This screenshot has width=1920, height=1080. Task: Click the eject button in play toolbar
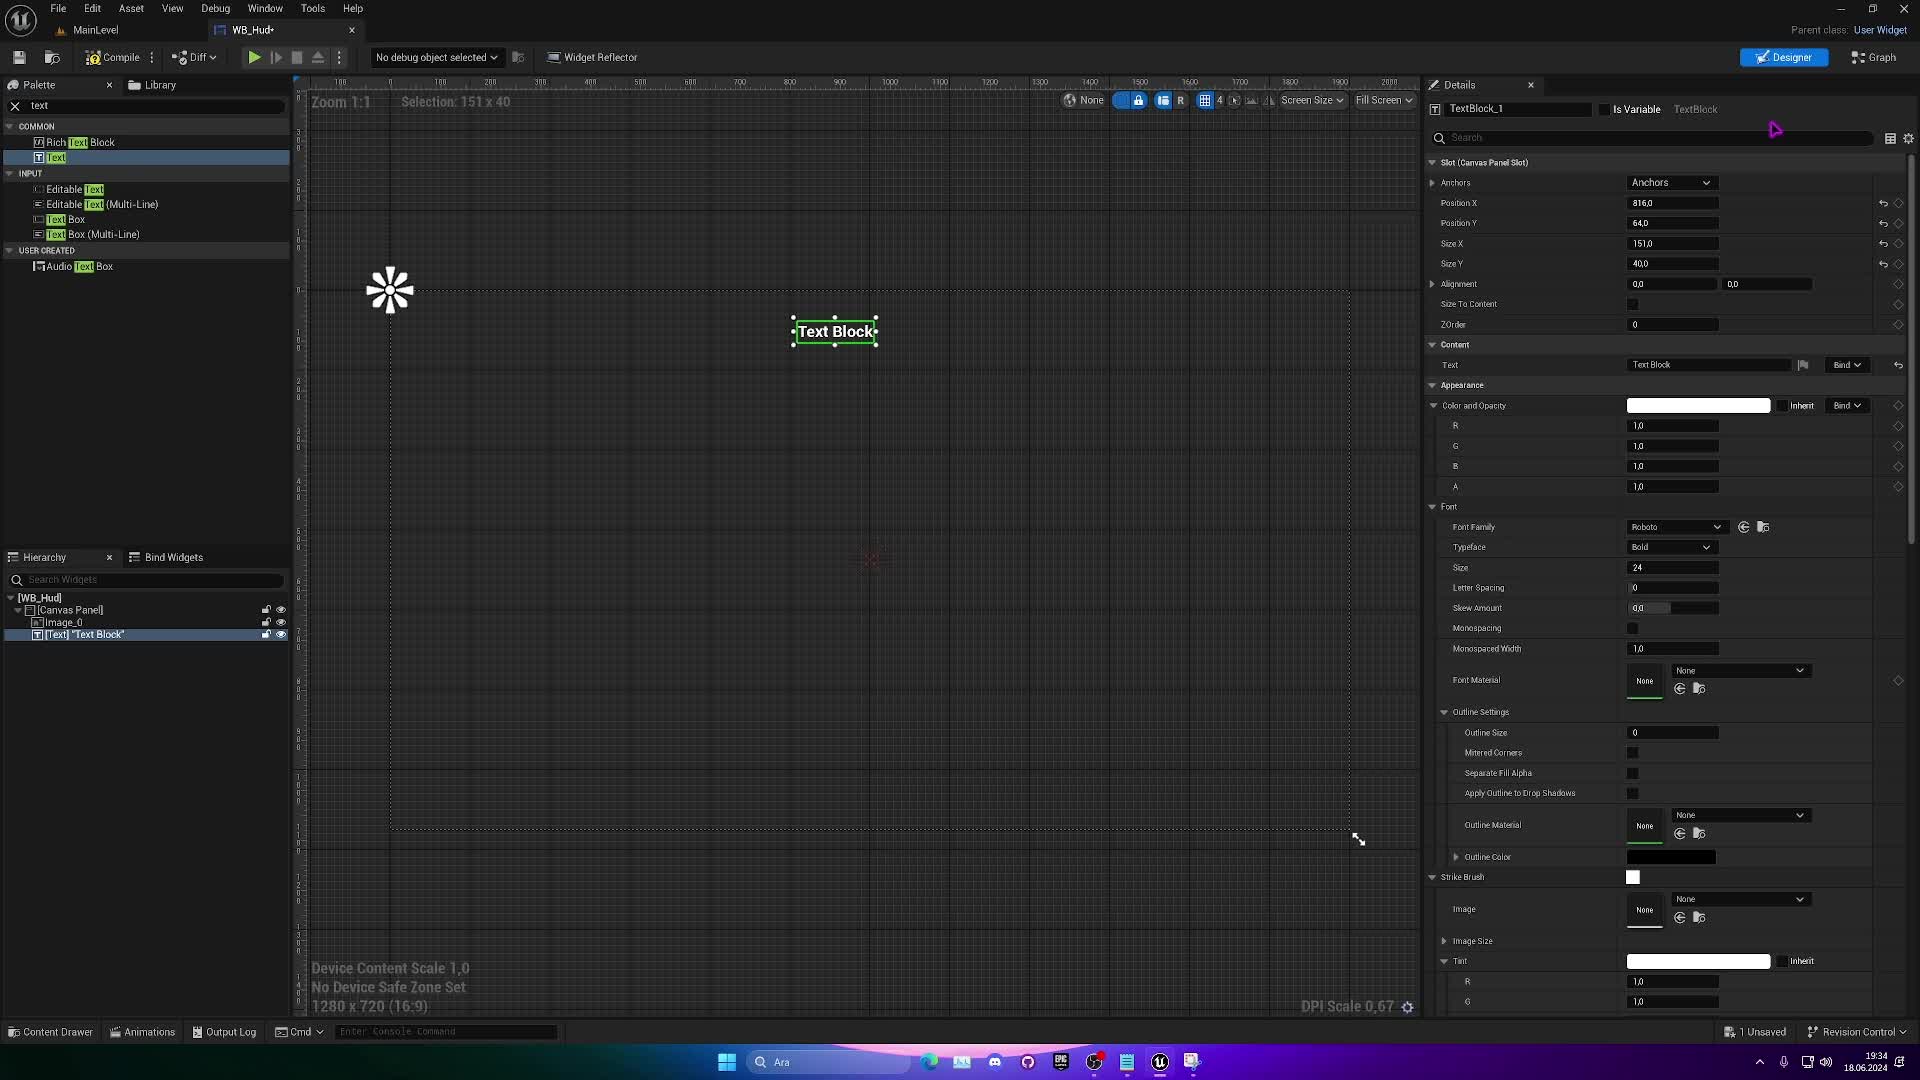[x=318, y=57]
